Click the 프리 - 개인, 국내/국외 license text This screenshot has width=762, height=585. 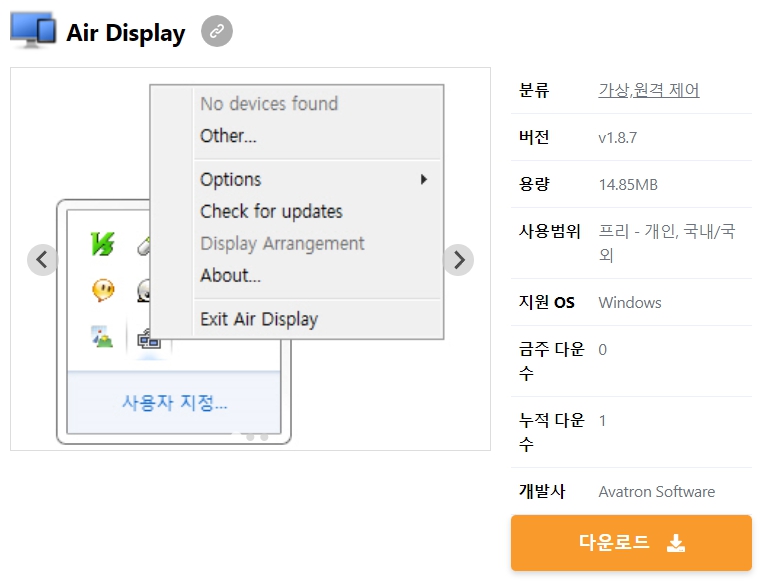coord(667,242)
